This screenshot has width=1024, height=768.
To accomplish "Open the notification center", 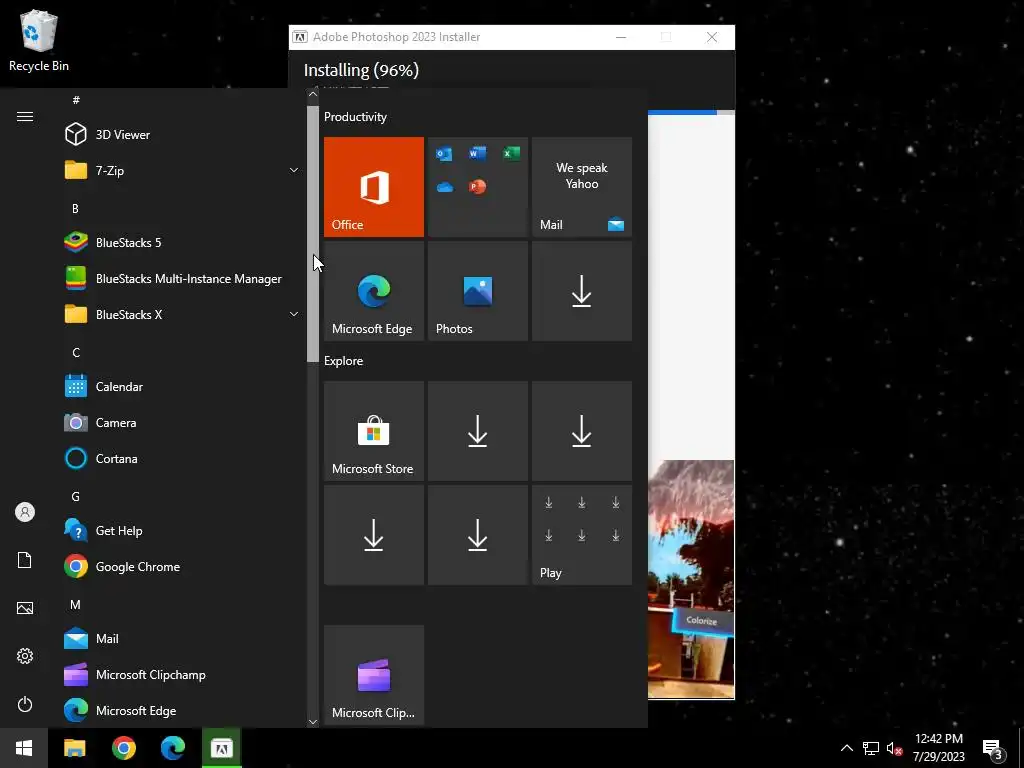I will pos(993,748).
